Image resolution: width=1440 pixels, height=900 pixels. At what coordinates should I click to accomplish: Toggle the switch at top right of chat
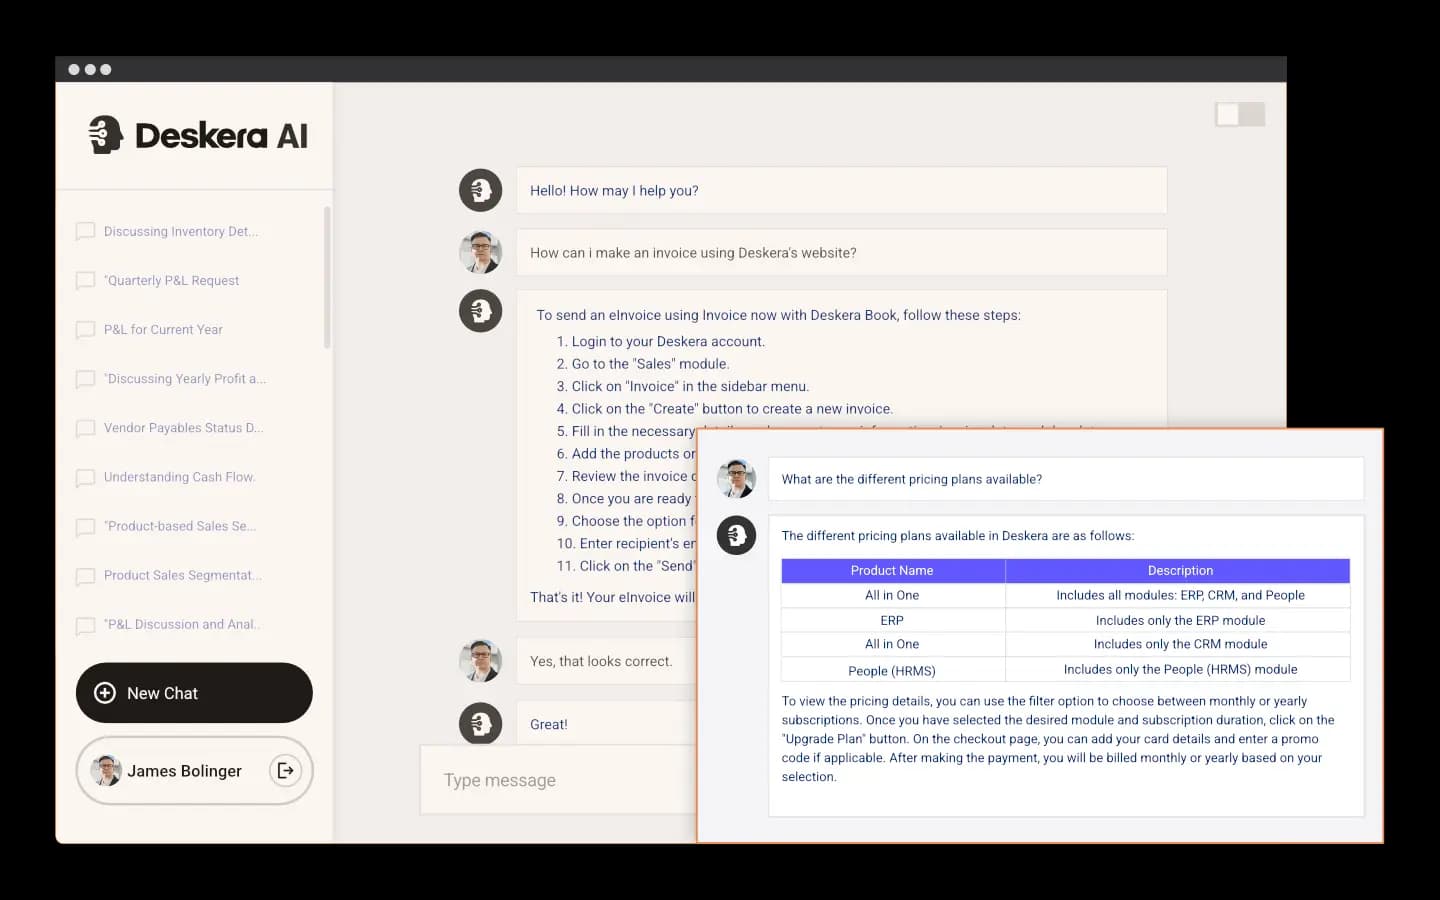pos(1240,114)
